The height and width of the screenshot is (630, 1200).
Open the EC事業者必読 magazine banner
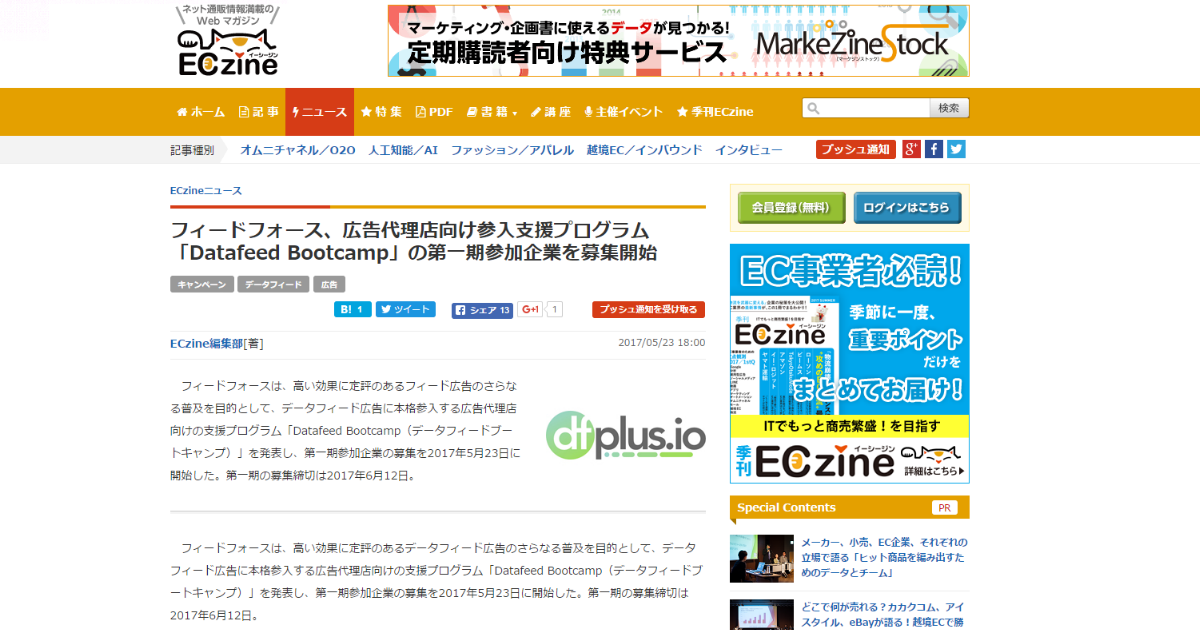(850, 364)
